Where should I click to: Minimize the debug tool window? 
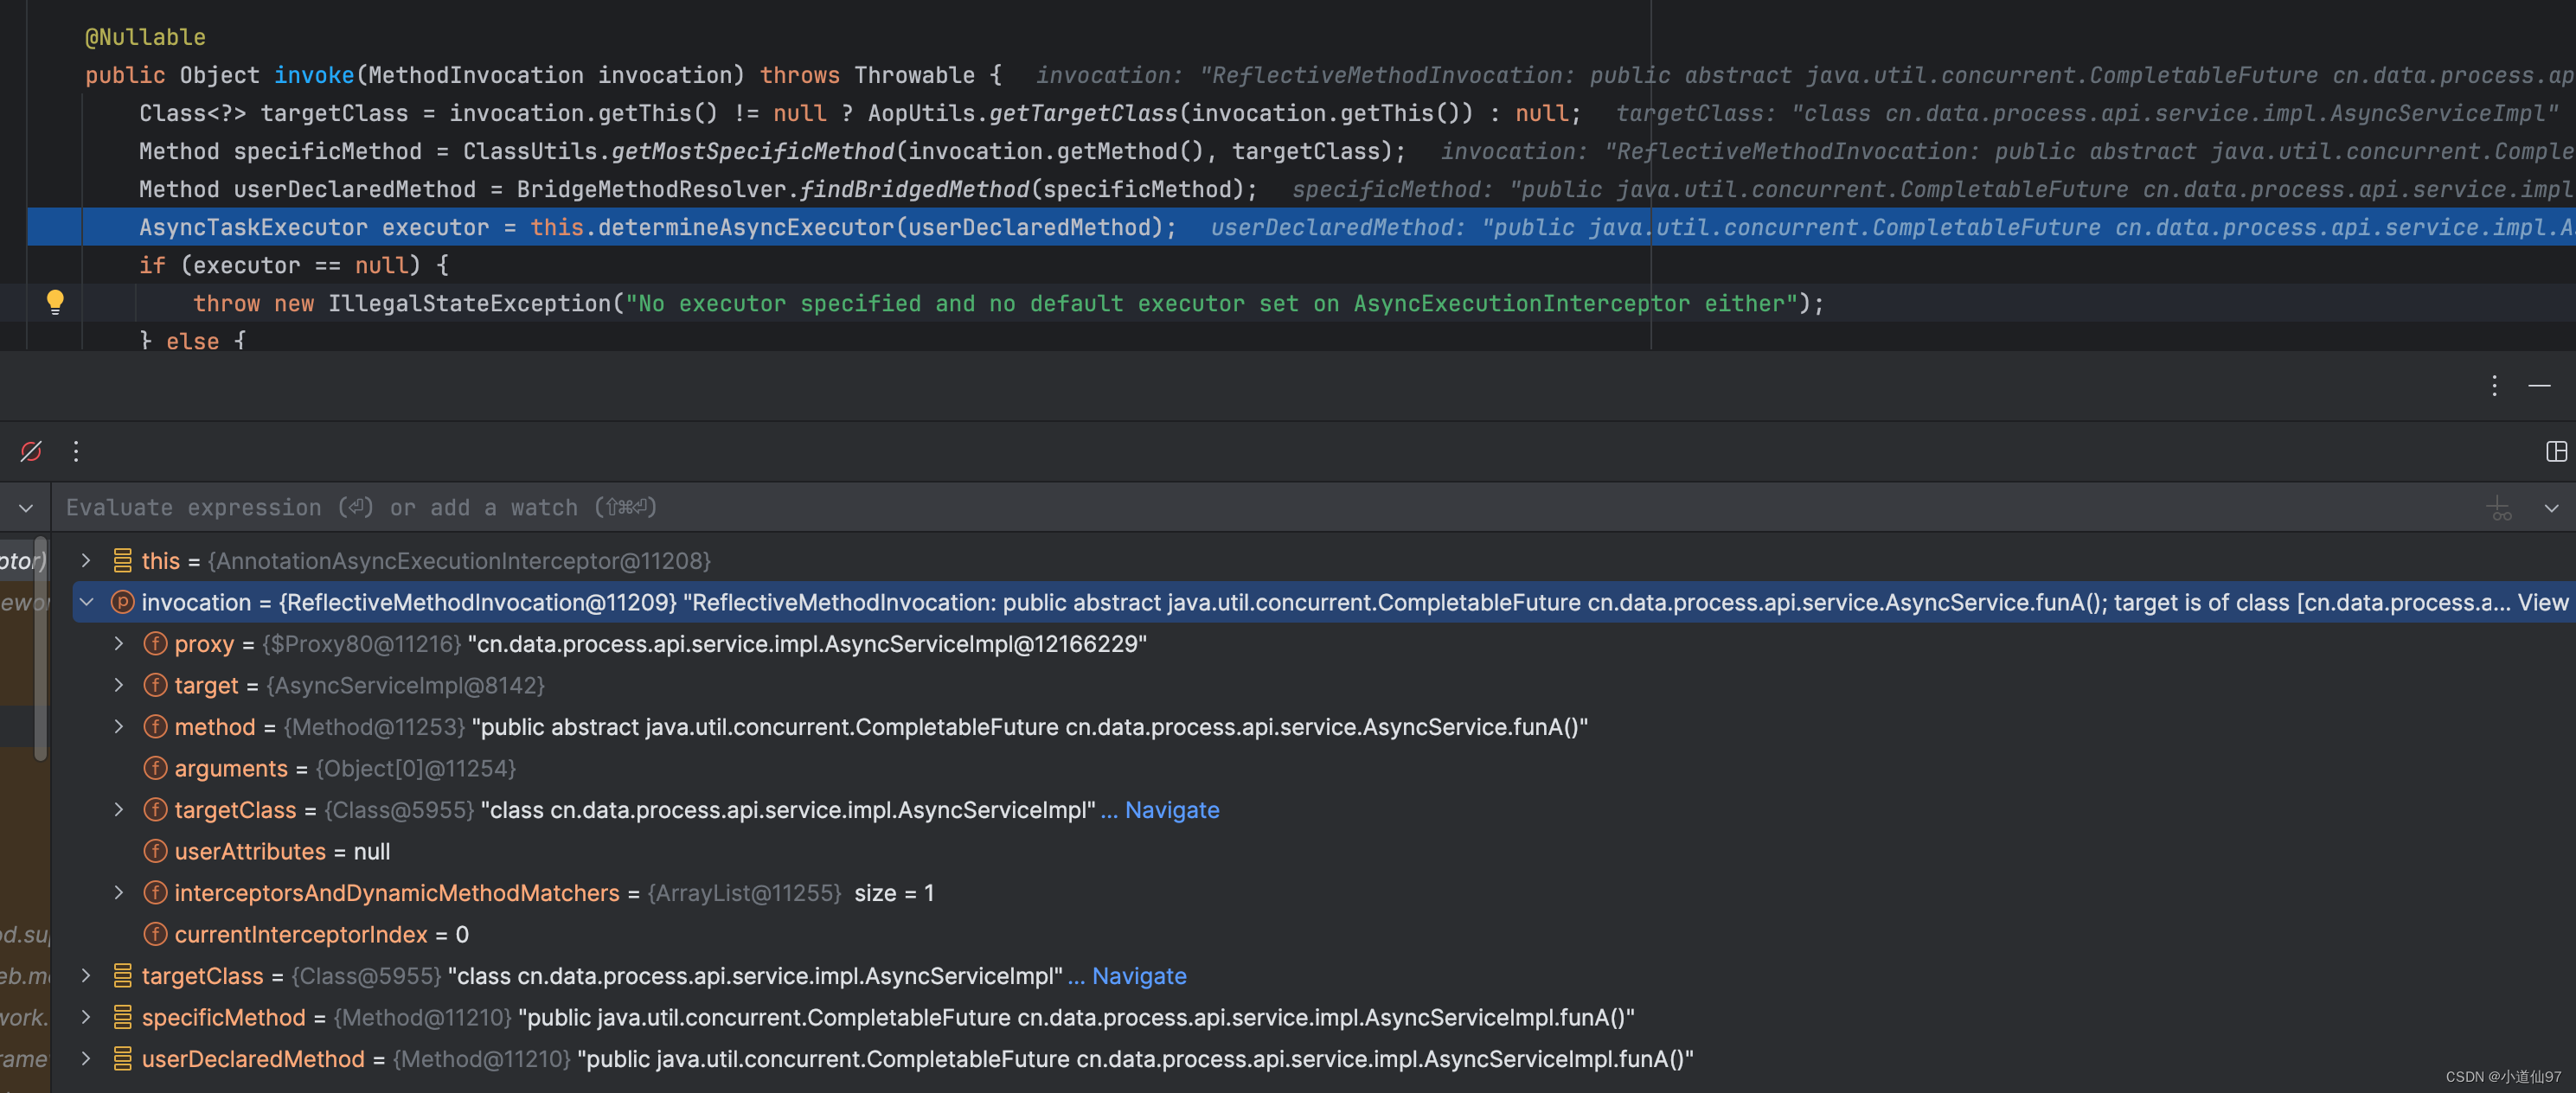[2539, 386]
